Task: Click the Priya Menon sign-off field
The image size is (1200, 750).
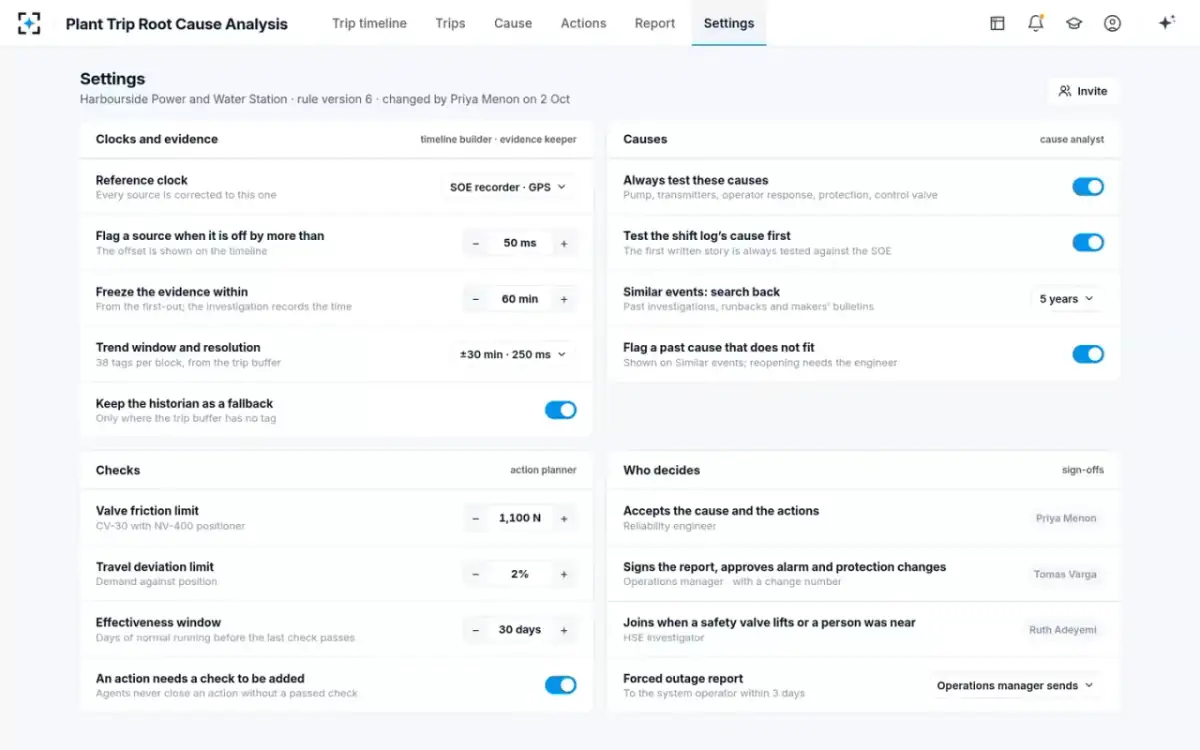Action: (x=1066, y=518)
